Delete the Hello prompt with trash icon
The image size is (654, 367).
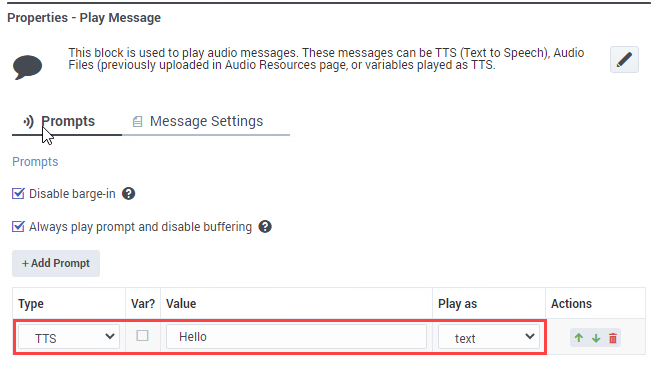click(613, 338)
